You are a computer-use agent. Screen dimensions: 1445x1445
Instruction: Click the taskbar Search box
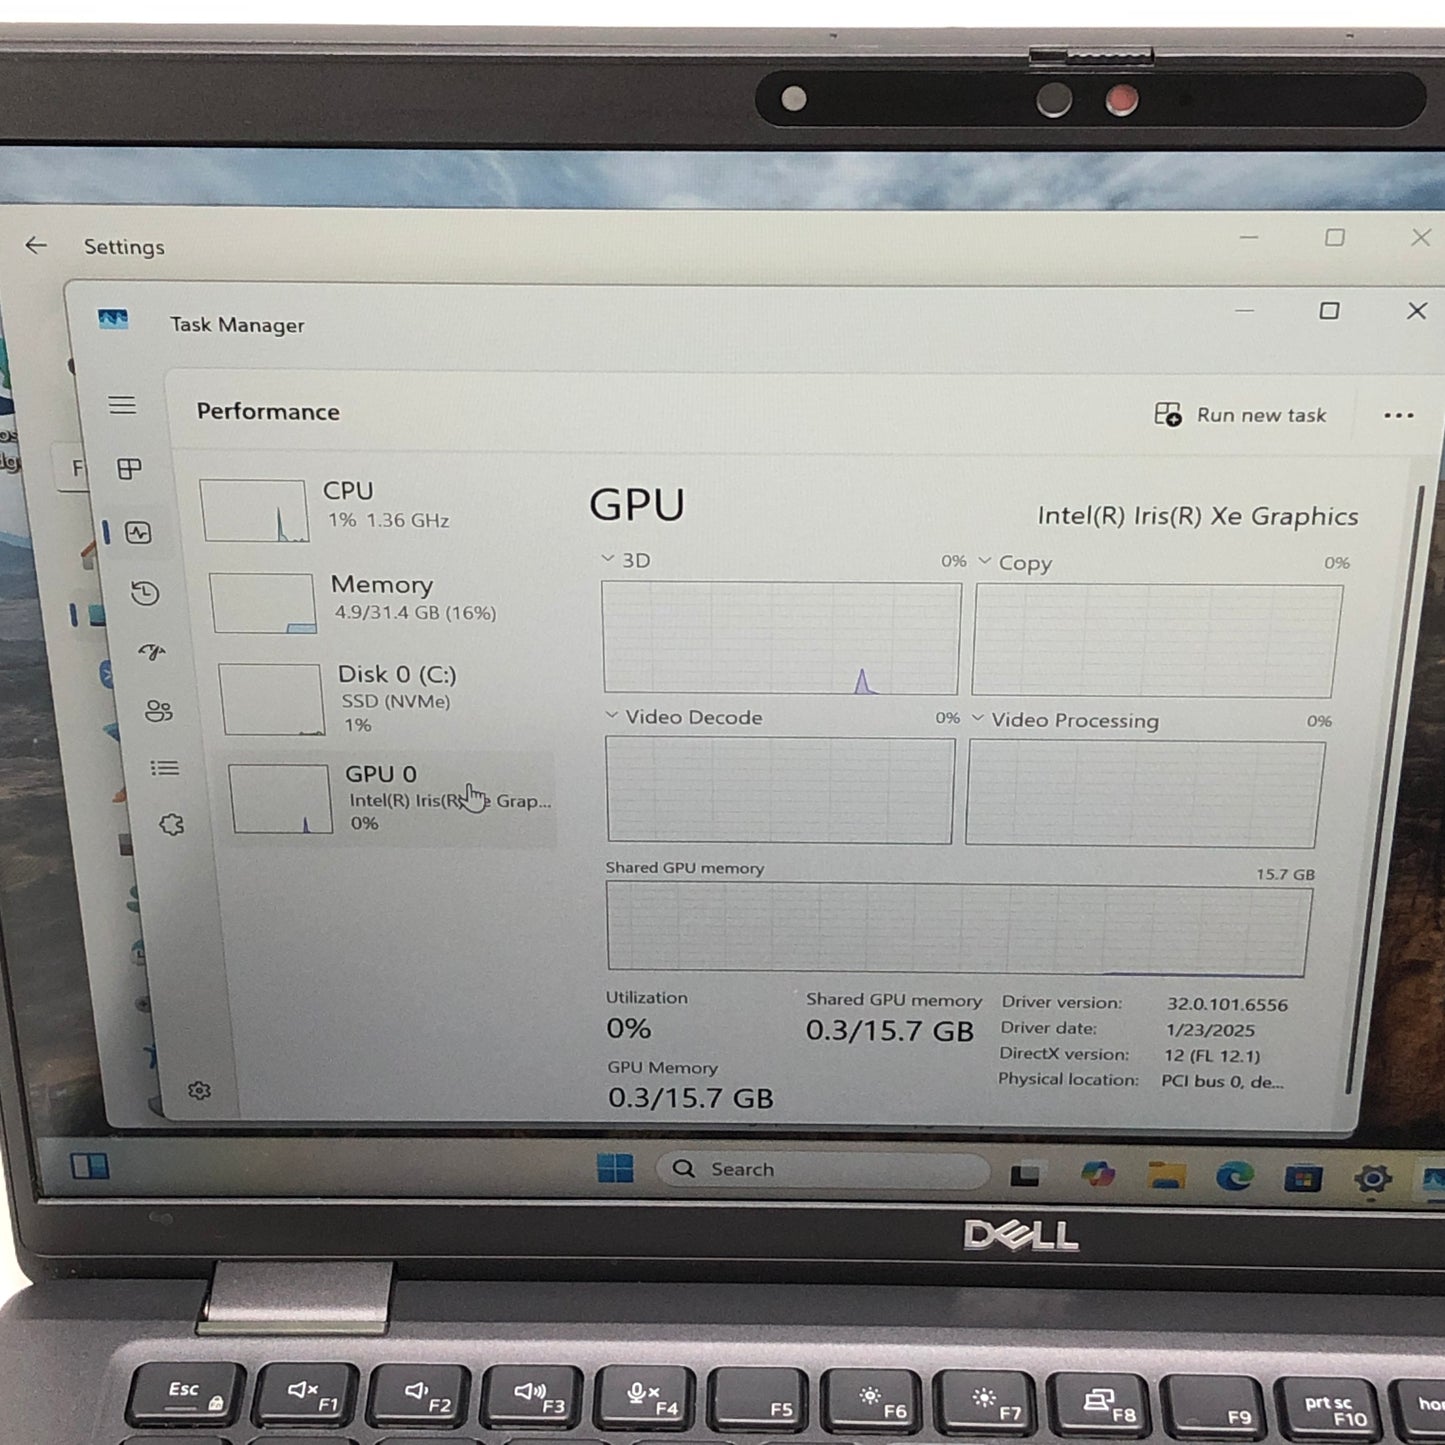(x=822, y=1169)
